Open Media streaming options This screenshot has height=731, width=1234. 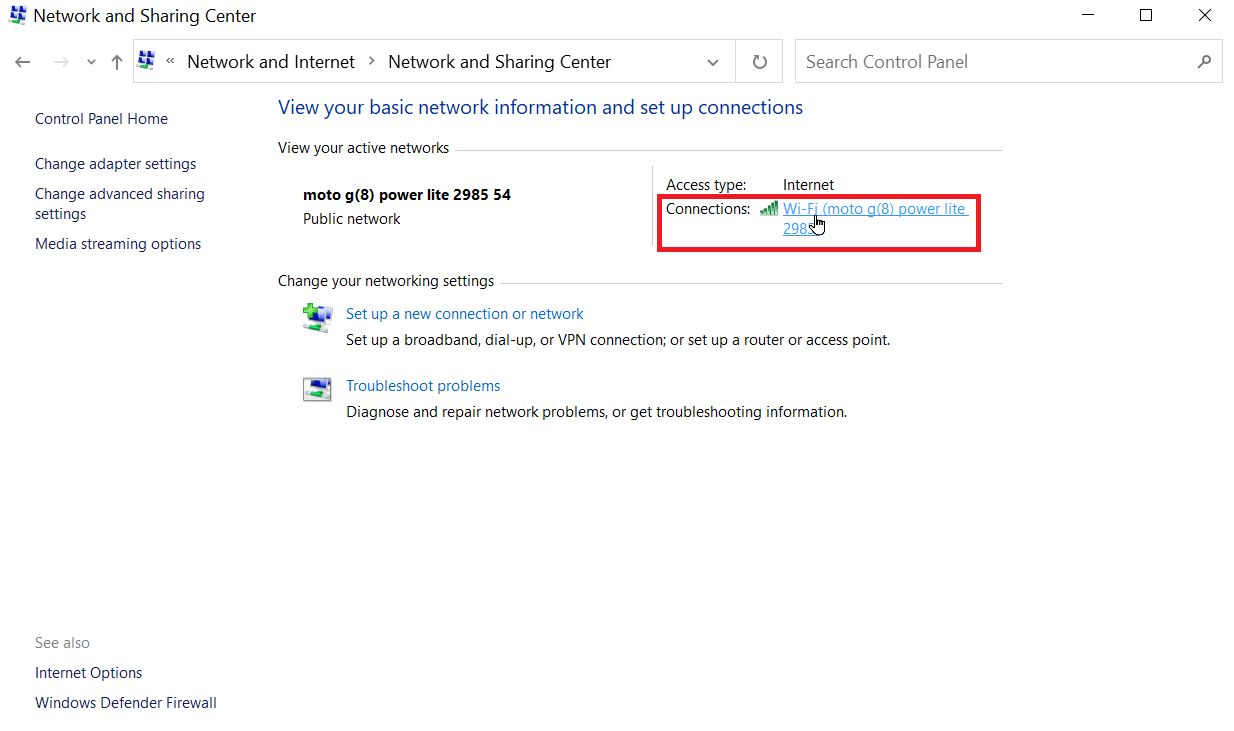[118, 244]
